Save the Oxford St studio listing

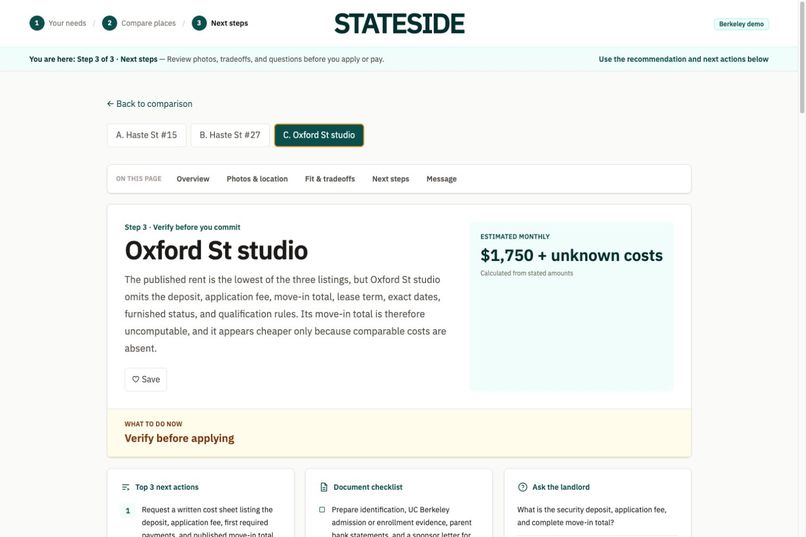pyautogui.click(x=145, y=379)
